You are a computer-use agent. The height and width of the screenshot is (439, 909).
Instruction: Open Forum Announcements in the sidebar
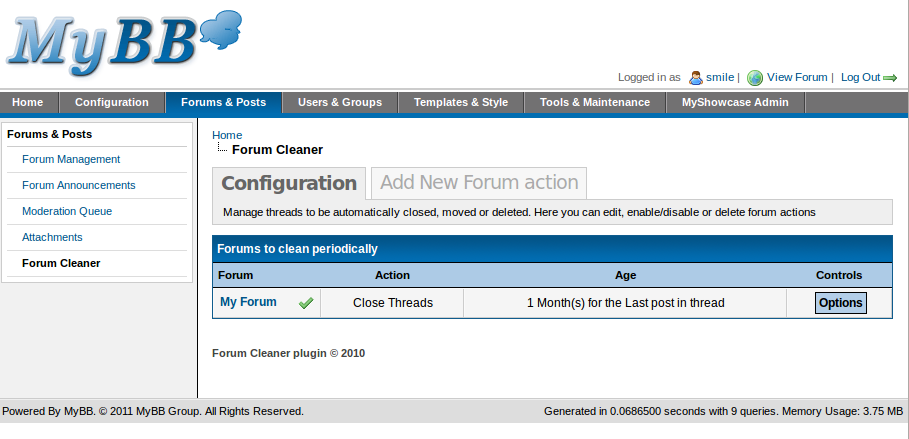click(79, 185)
